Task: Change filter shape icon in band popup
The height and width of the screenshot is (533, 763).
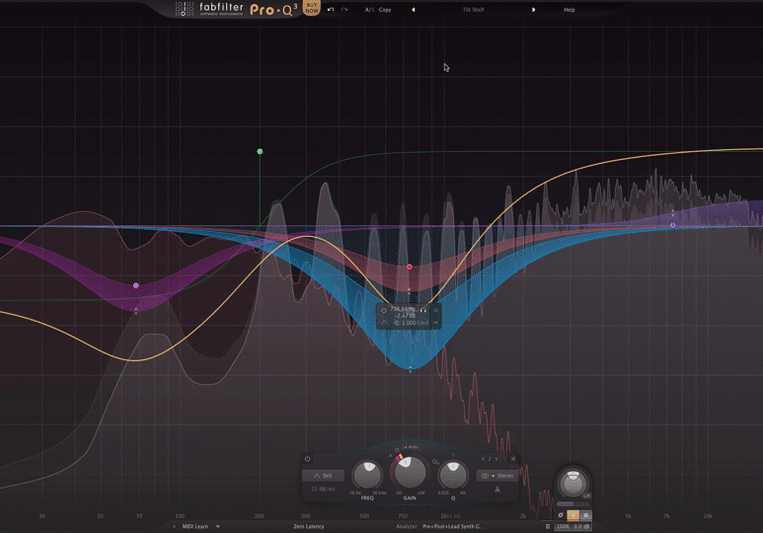Action: pyautogui.click(x=384, y=322)
